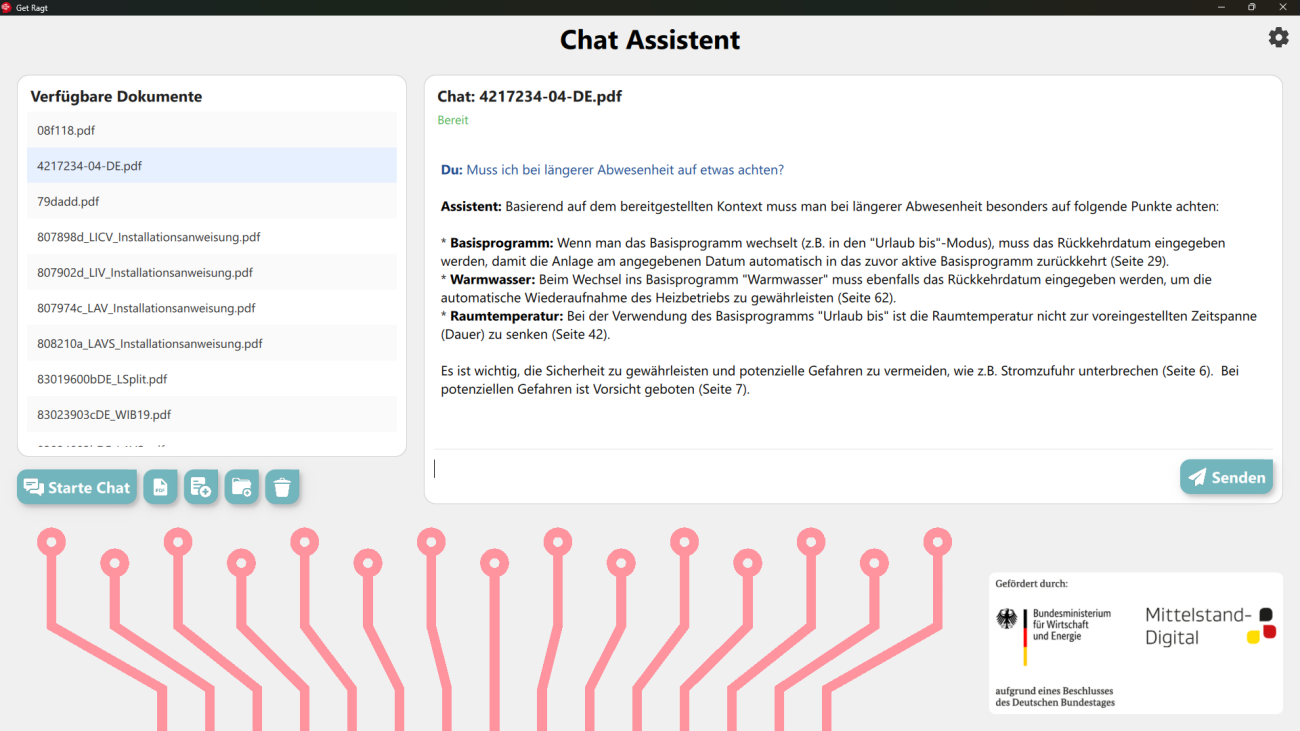Click the add folder icon button
The image size is (1300, 731).
click(x=242, y=487)
